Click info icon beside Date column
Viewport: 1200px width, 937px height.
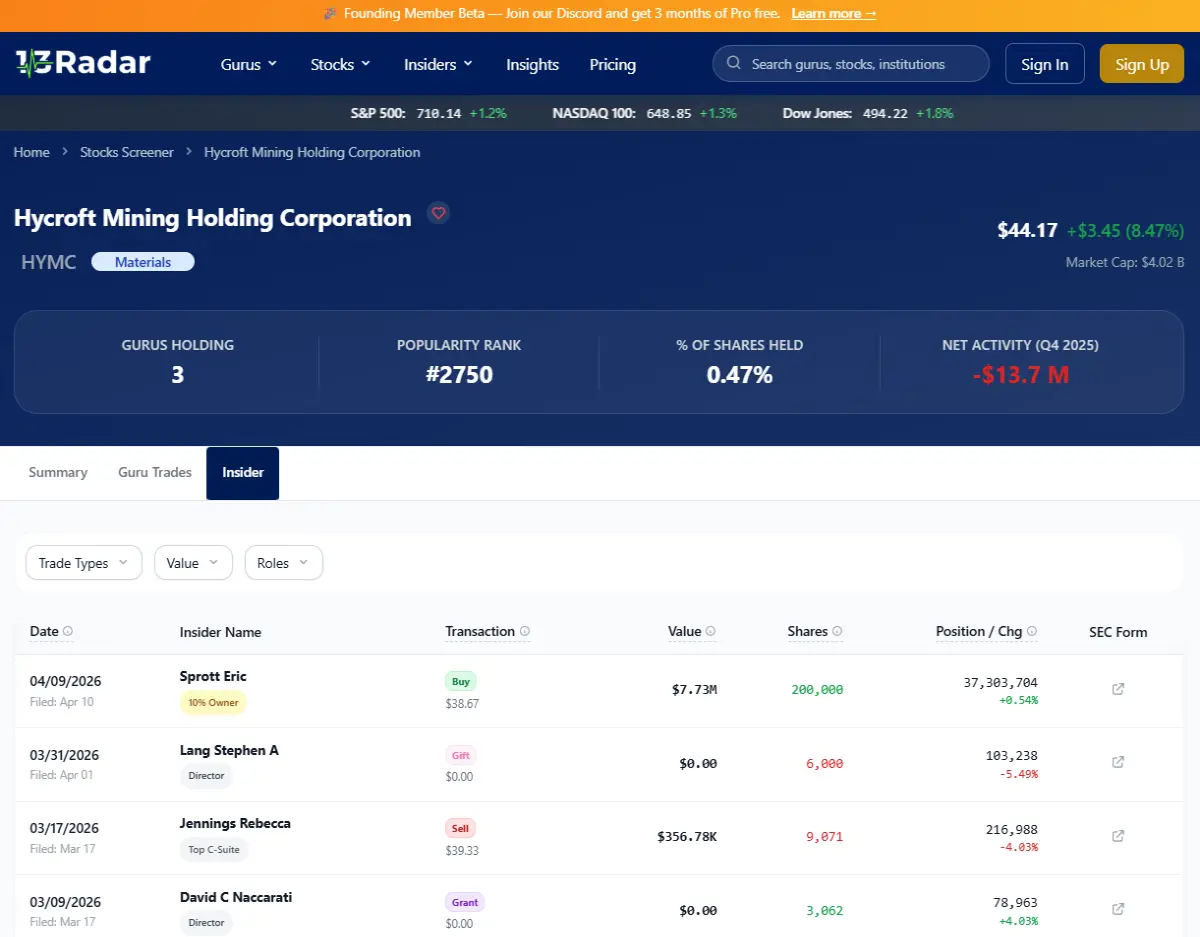[x=68, y=632]
